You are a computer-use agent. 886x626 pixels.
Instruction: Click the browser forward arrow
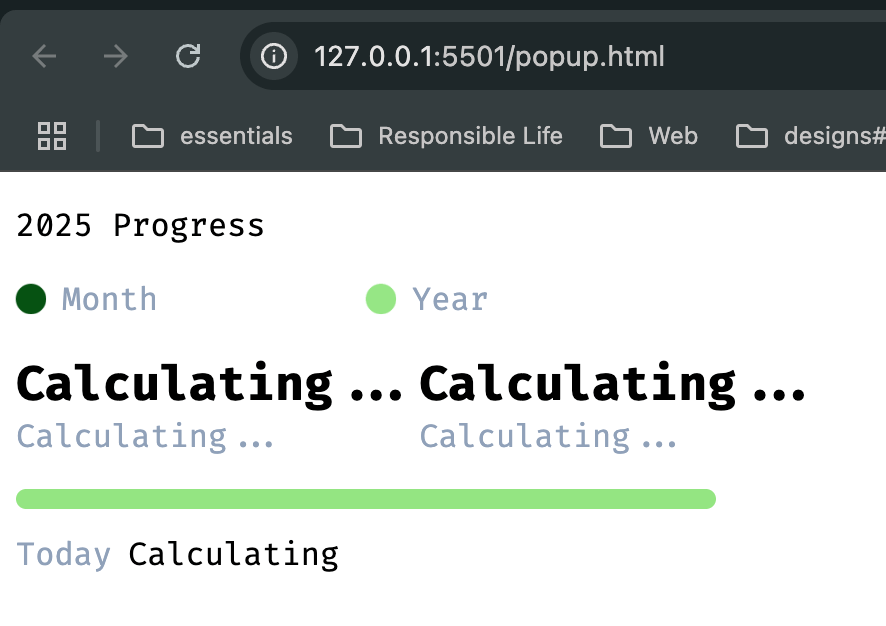[116, 56]
